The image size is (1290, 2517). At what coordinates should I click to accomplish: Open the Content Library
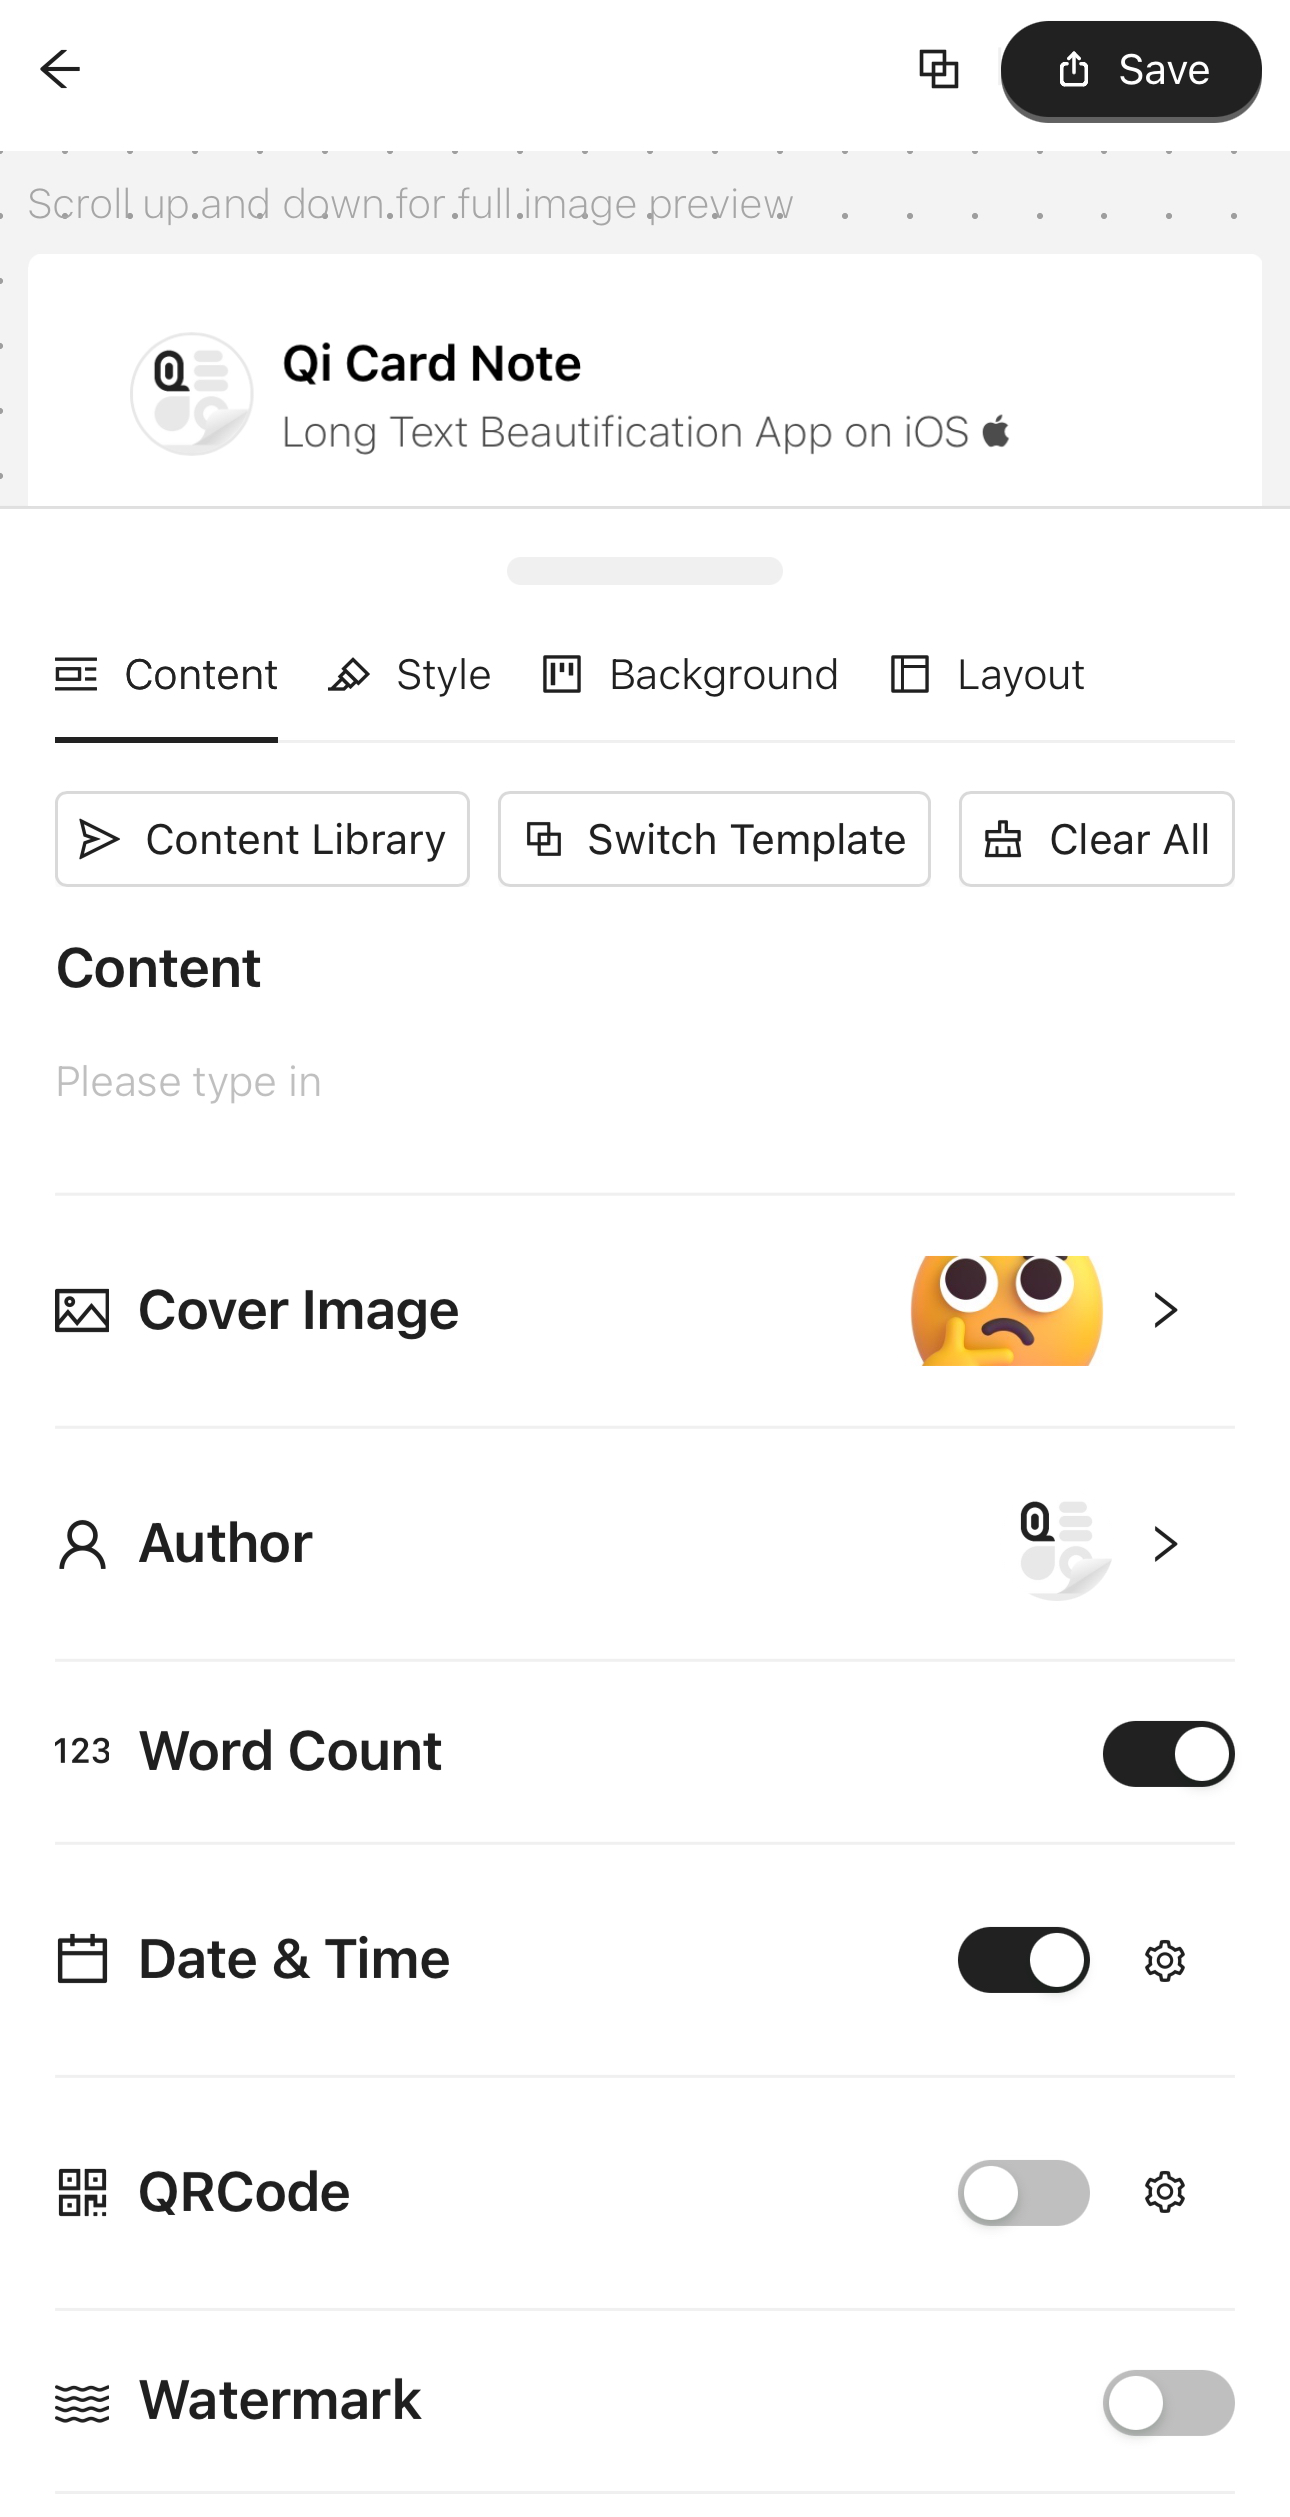point(262,839)
